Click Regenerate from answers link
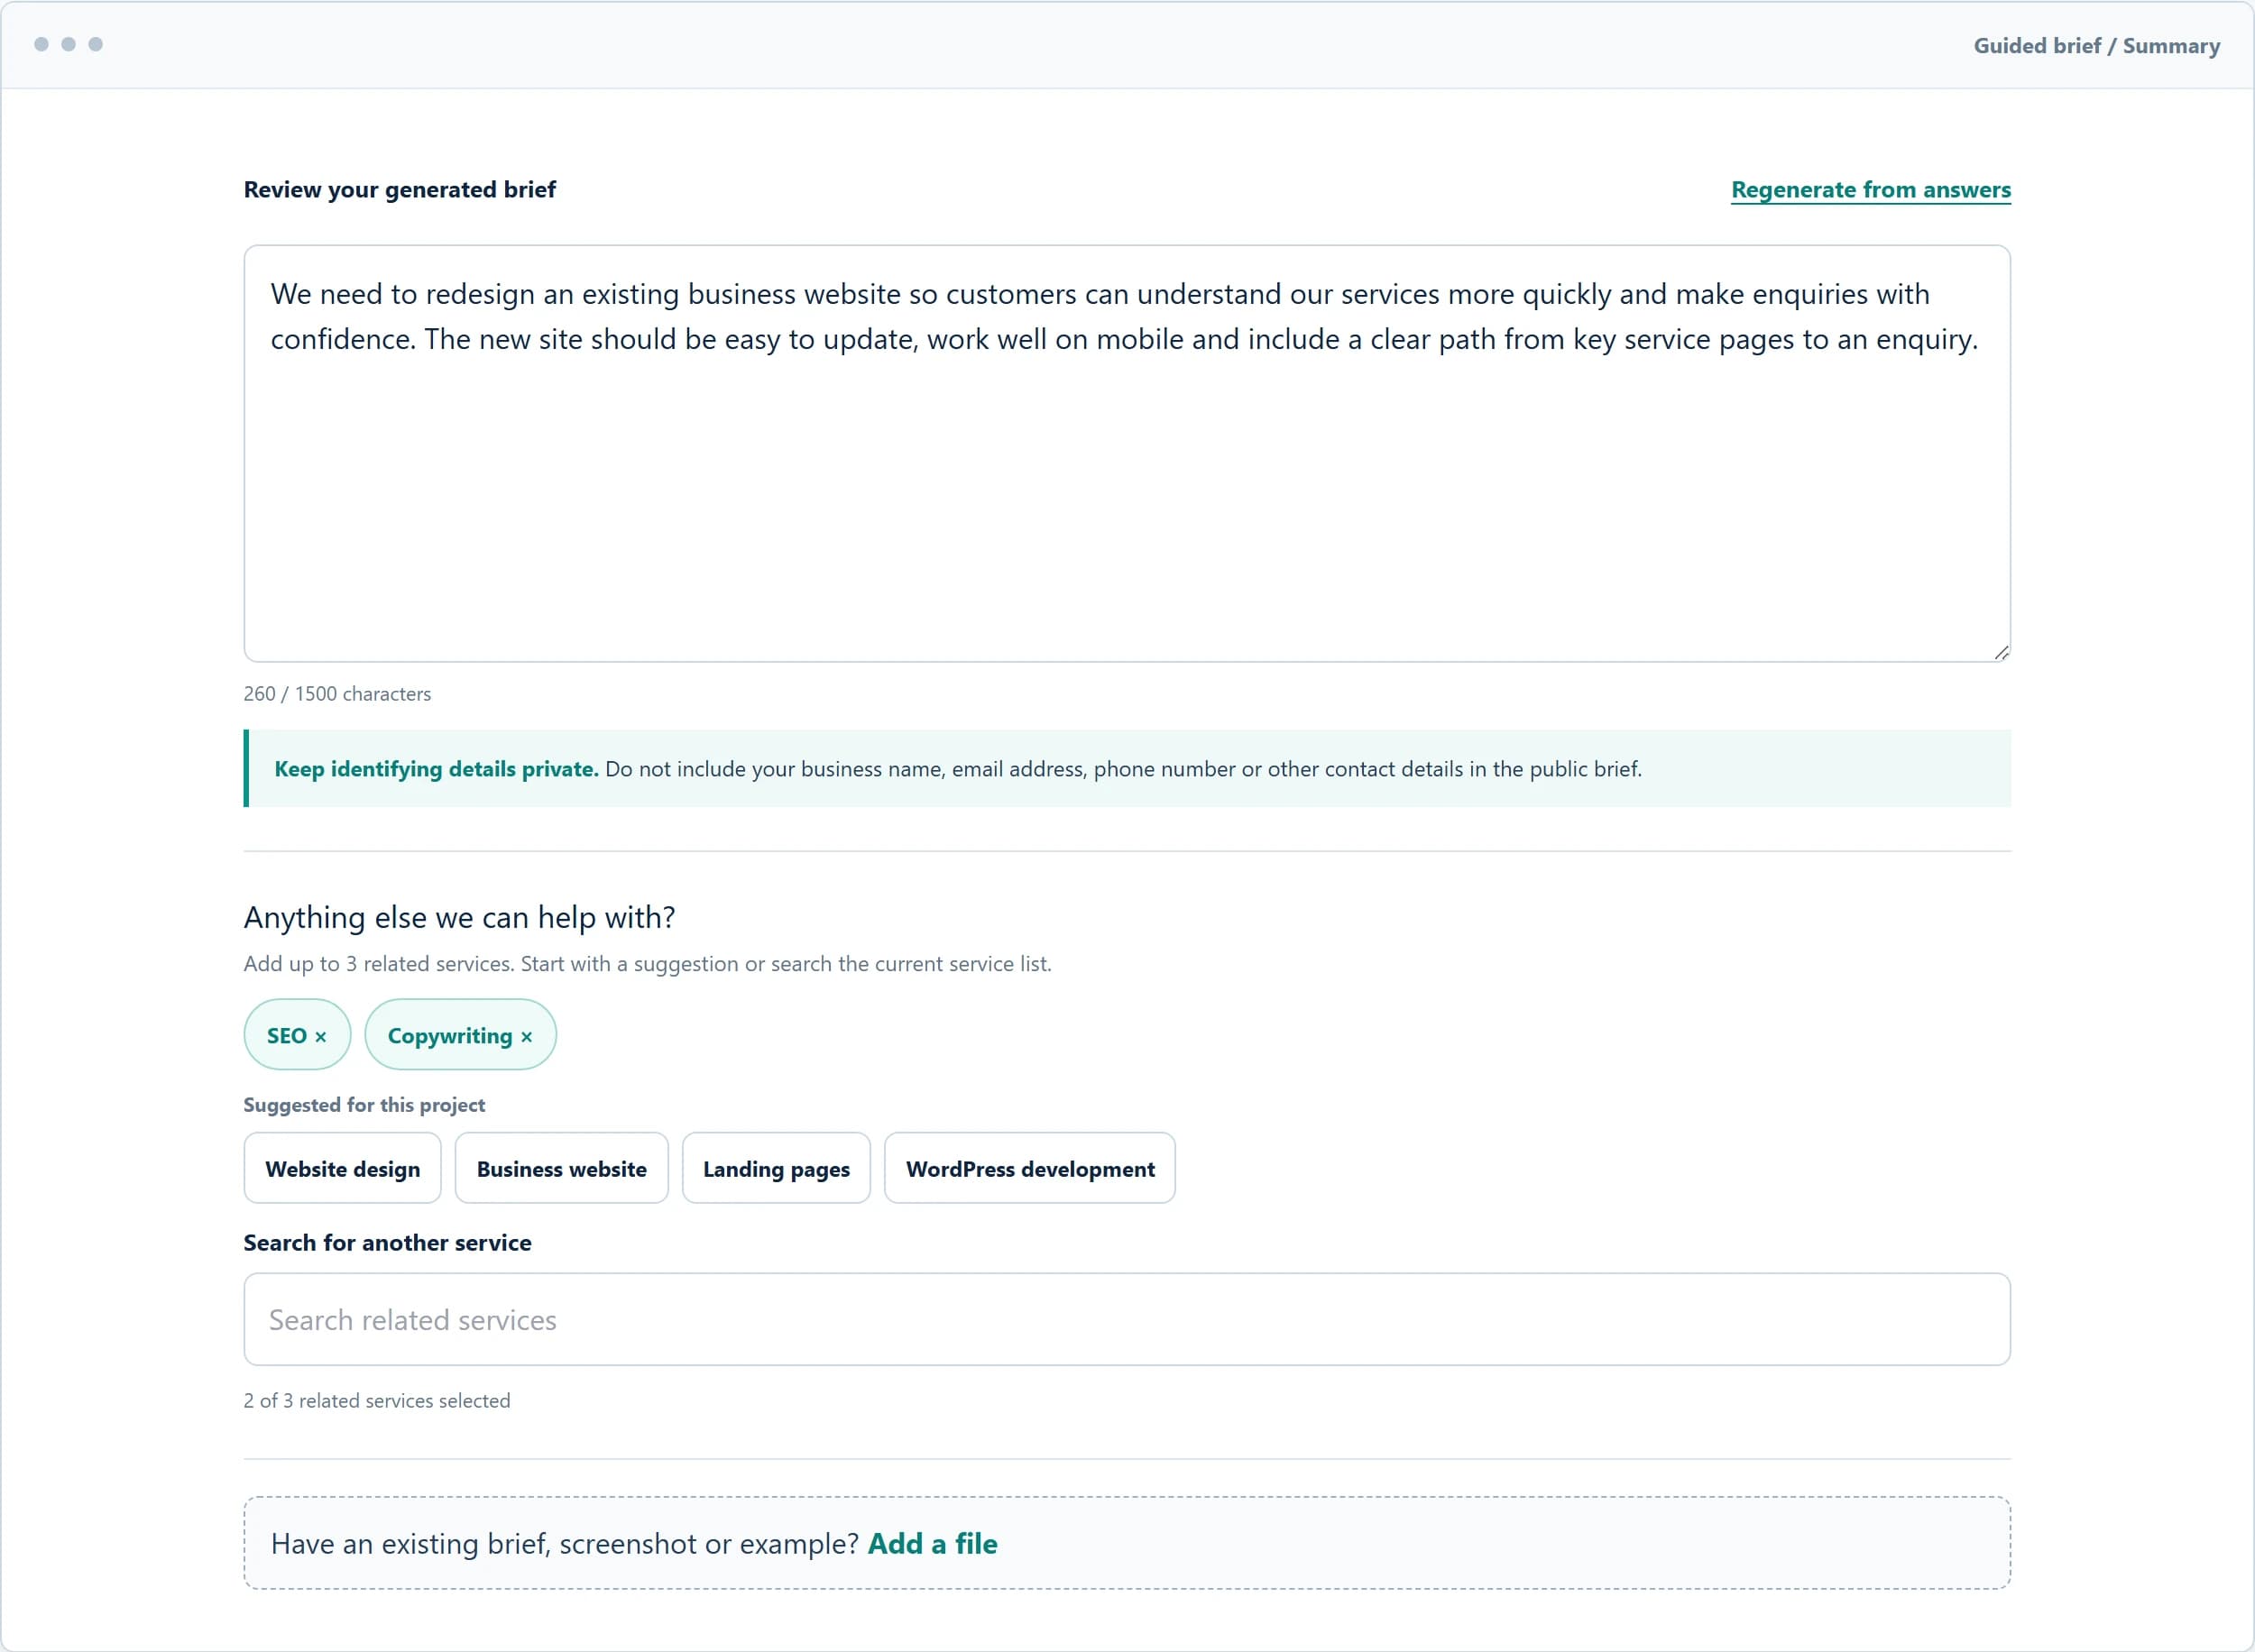Image resolution: width=2255 pixels, height=1652 pixels. click(1870, 190)
